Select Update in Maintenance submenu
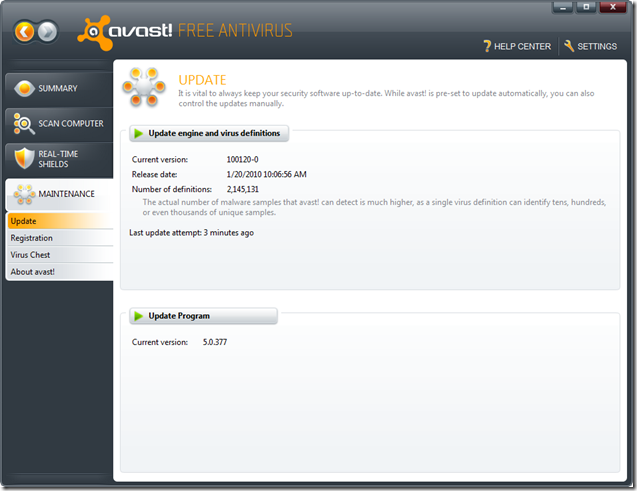Image resolution: width=637 pixels, height=491 pixels. tap(60, 221)
